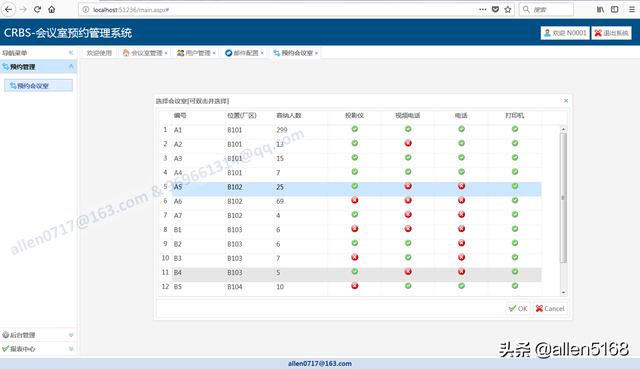Click the Cancel button in the dialog

(549, 309)
